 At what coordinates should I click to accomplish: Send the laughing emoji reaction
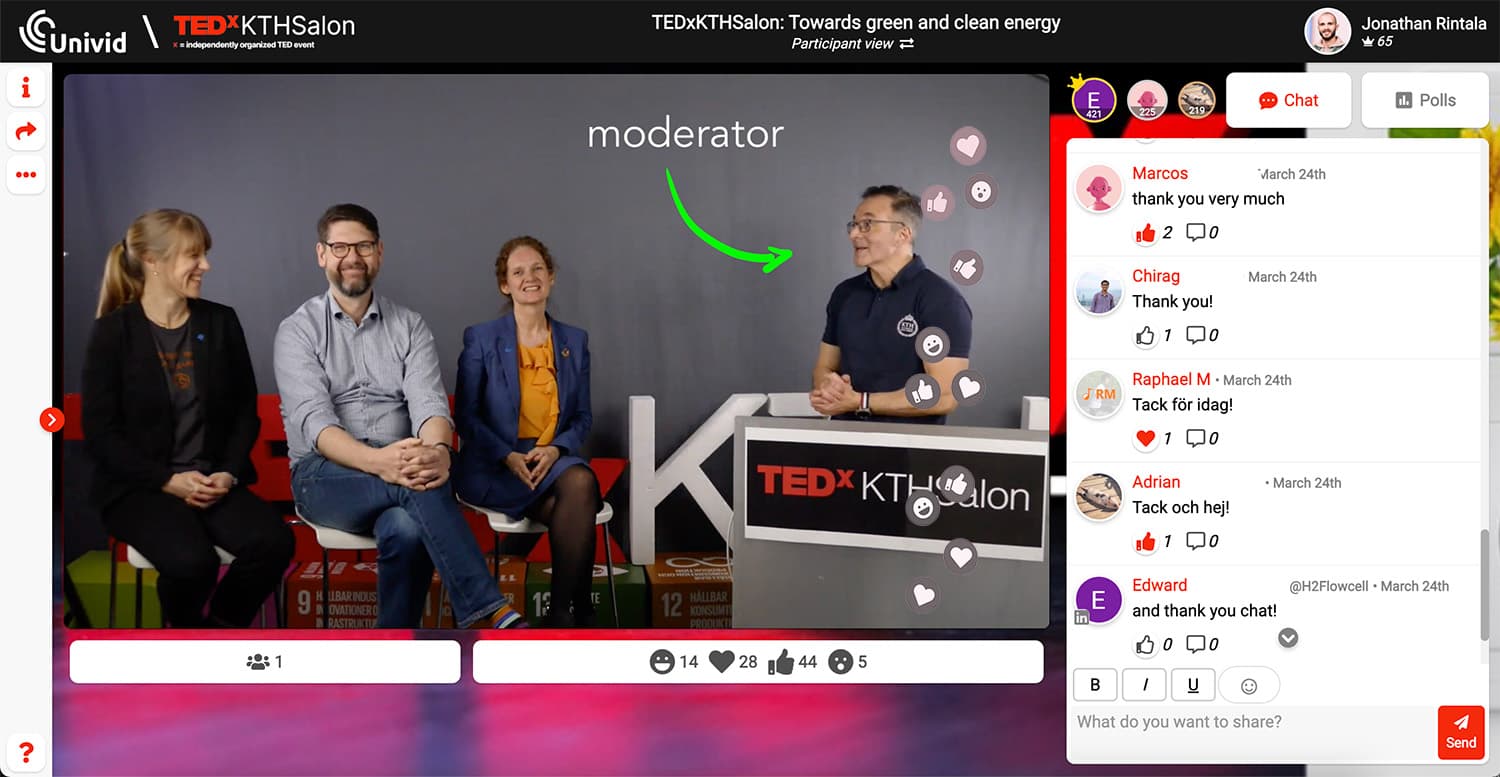662,662
